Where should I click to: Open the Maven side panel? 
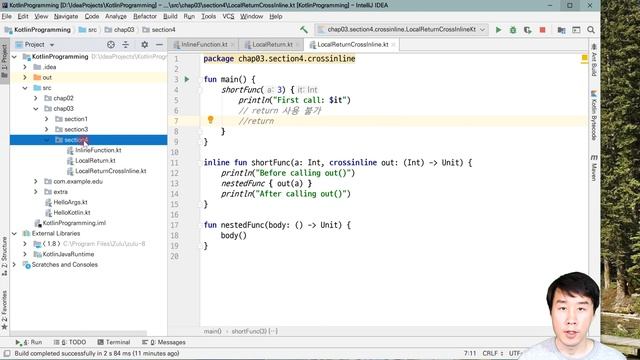594,168
